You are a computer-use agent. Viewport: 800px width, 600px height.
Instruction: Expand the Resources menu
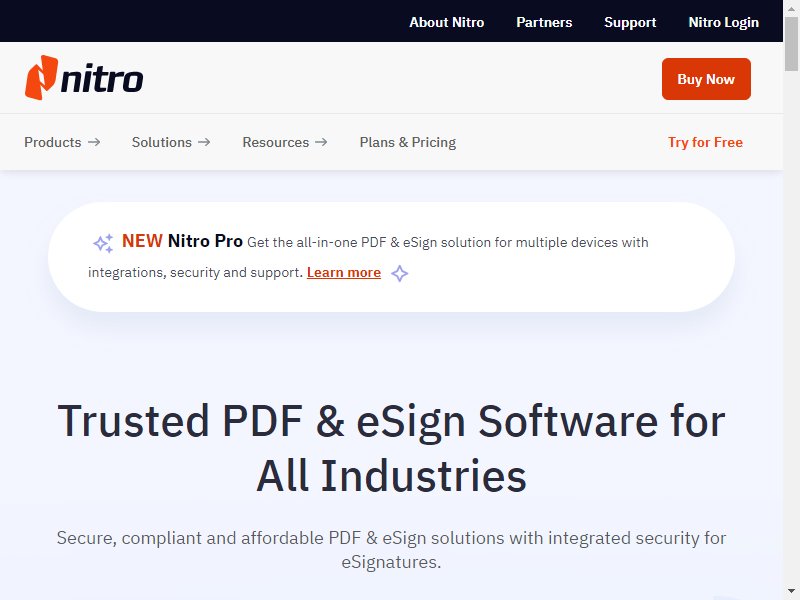click(285, 142)
